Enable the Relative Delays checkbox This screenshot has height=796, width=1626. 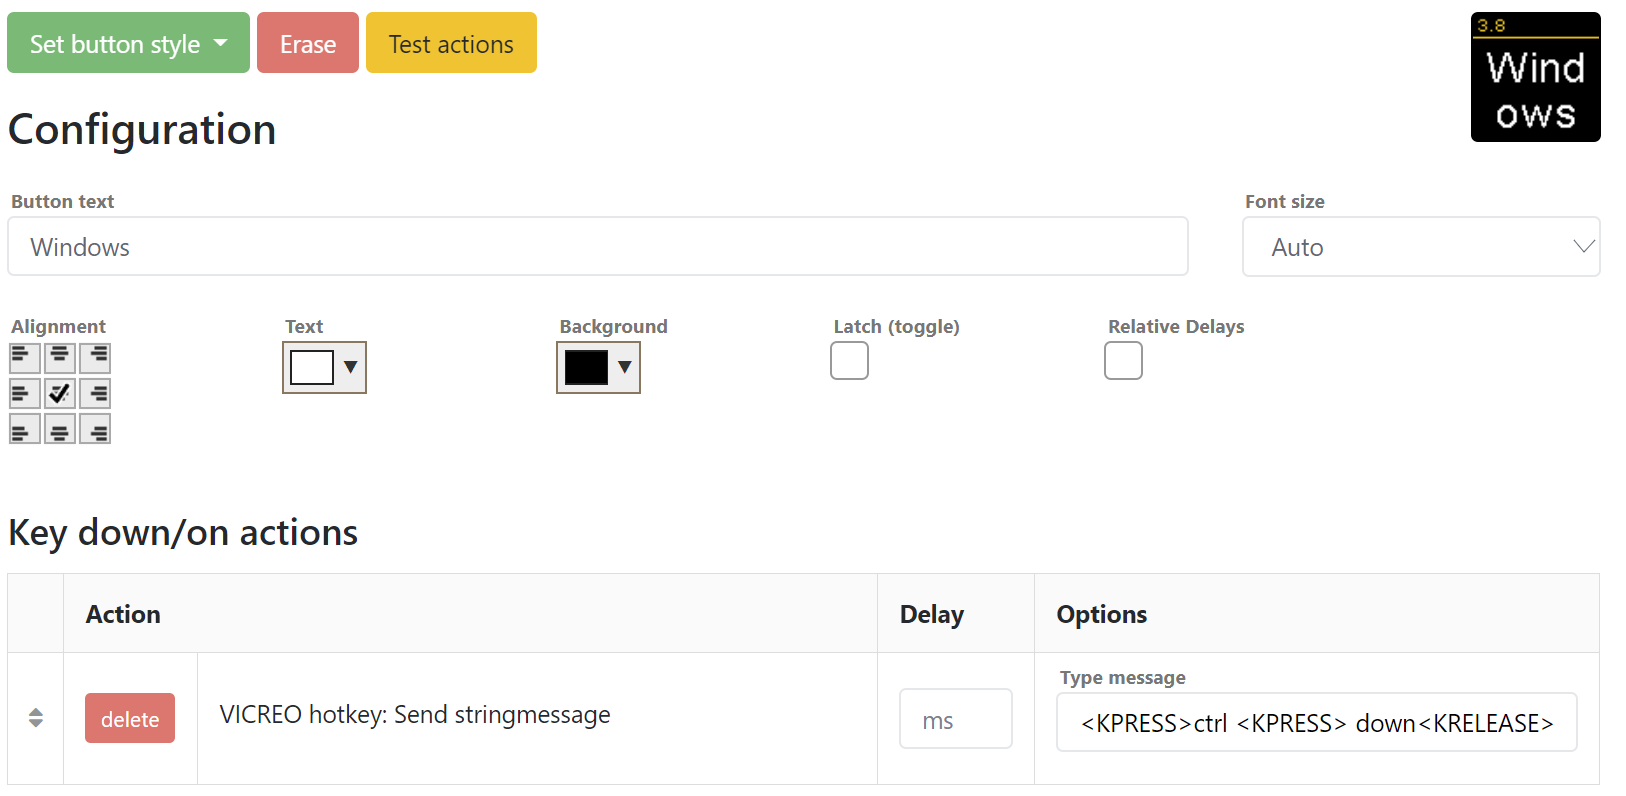(x=1123, y=361)
